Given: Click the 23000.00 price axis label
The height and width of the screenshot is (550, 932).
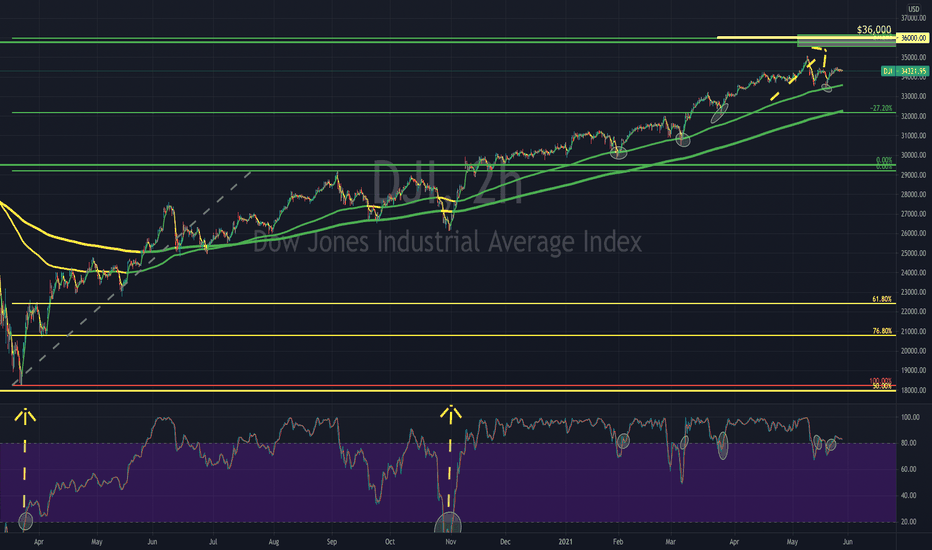Looking at the screenshot, I should click(x=914, y=293).
